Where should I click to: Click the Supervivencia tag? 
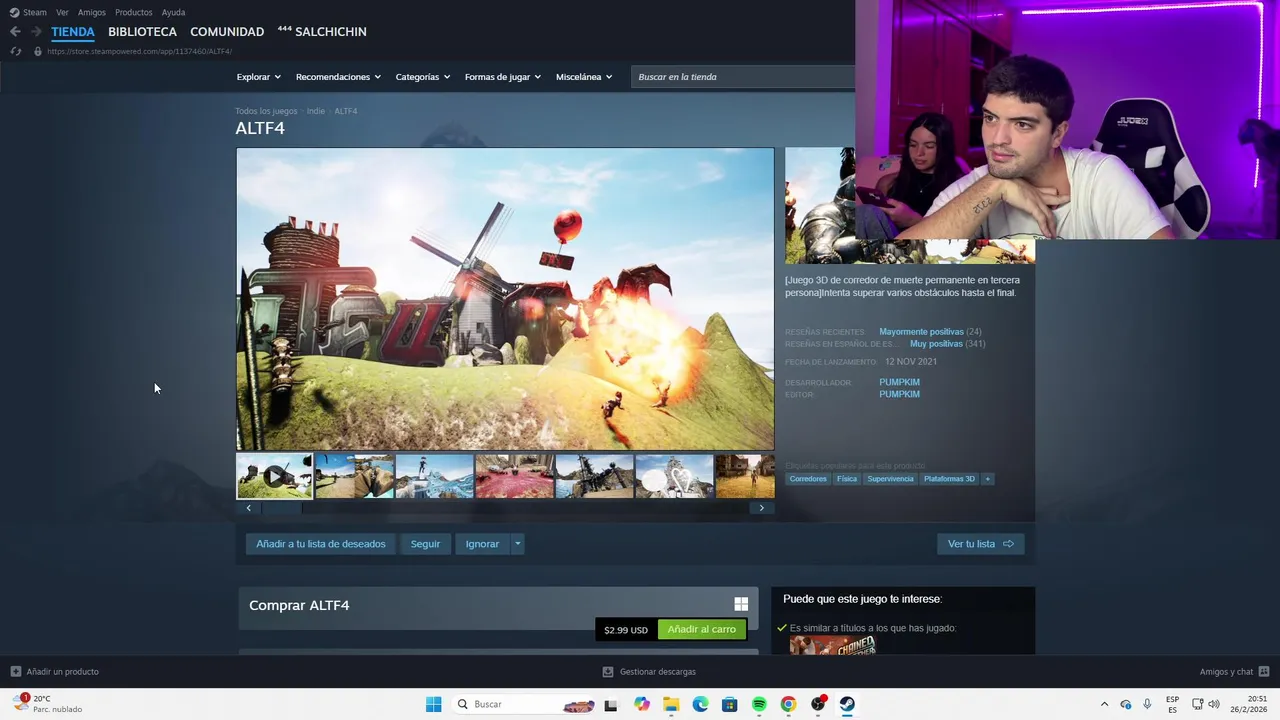click(x=890, y=479)
